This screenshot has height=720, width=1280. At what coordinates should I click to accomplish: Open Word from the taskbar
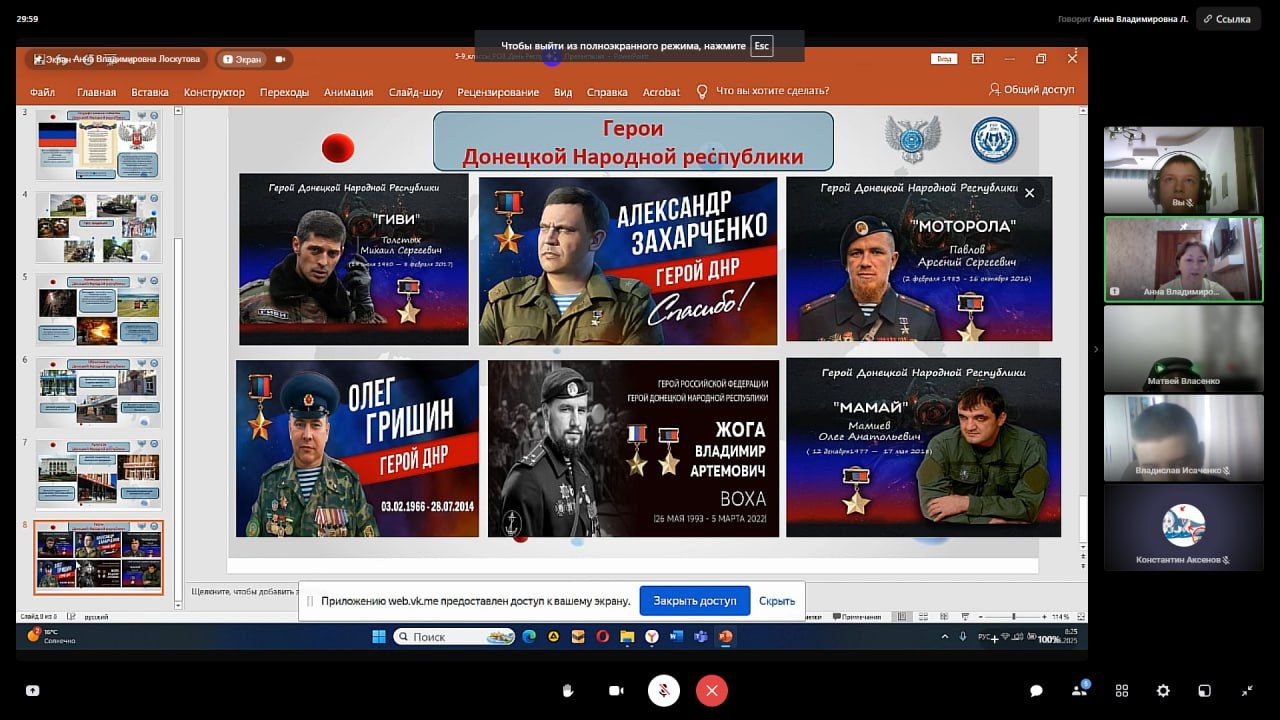[x=676, y=636]
